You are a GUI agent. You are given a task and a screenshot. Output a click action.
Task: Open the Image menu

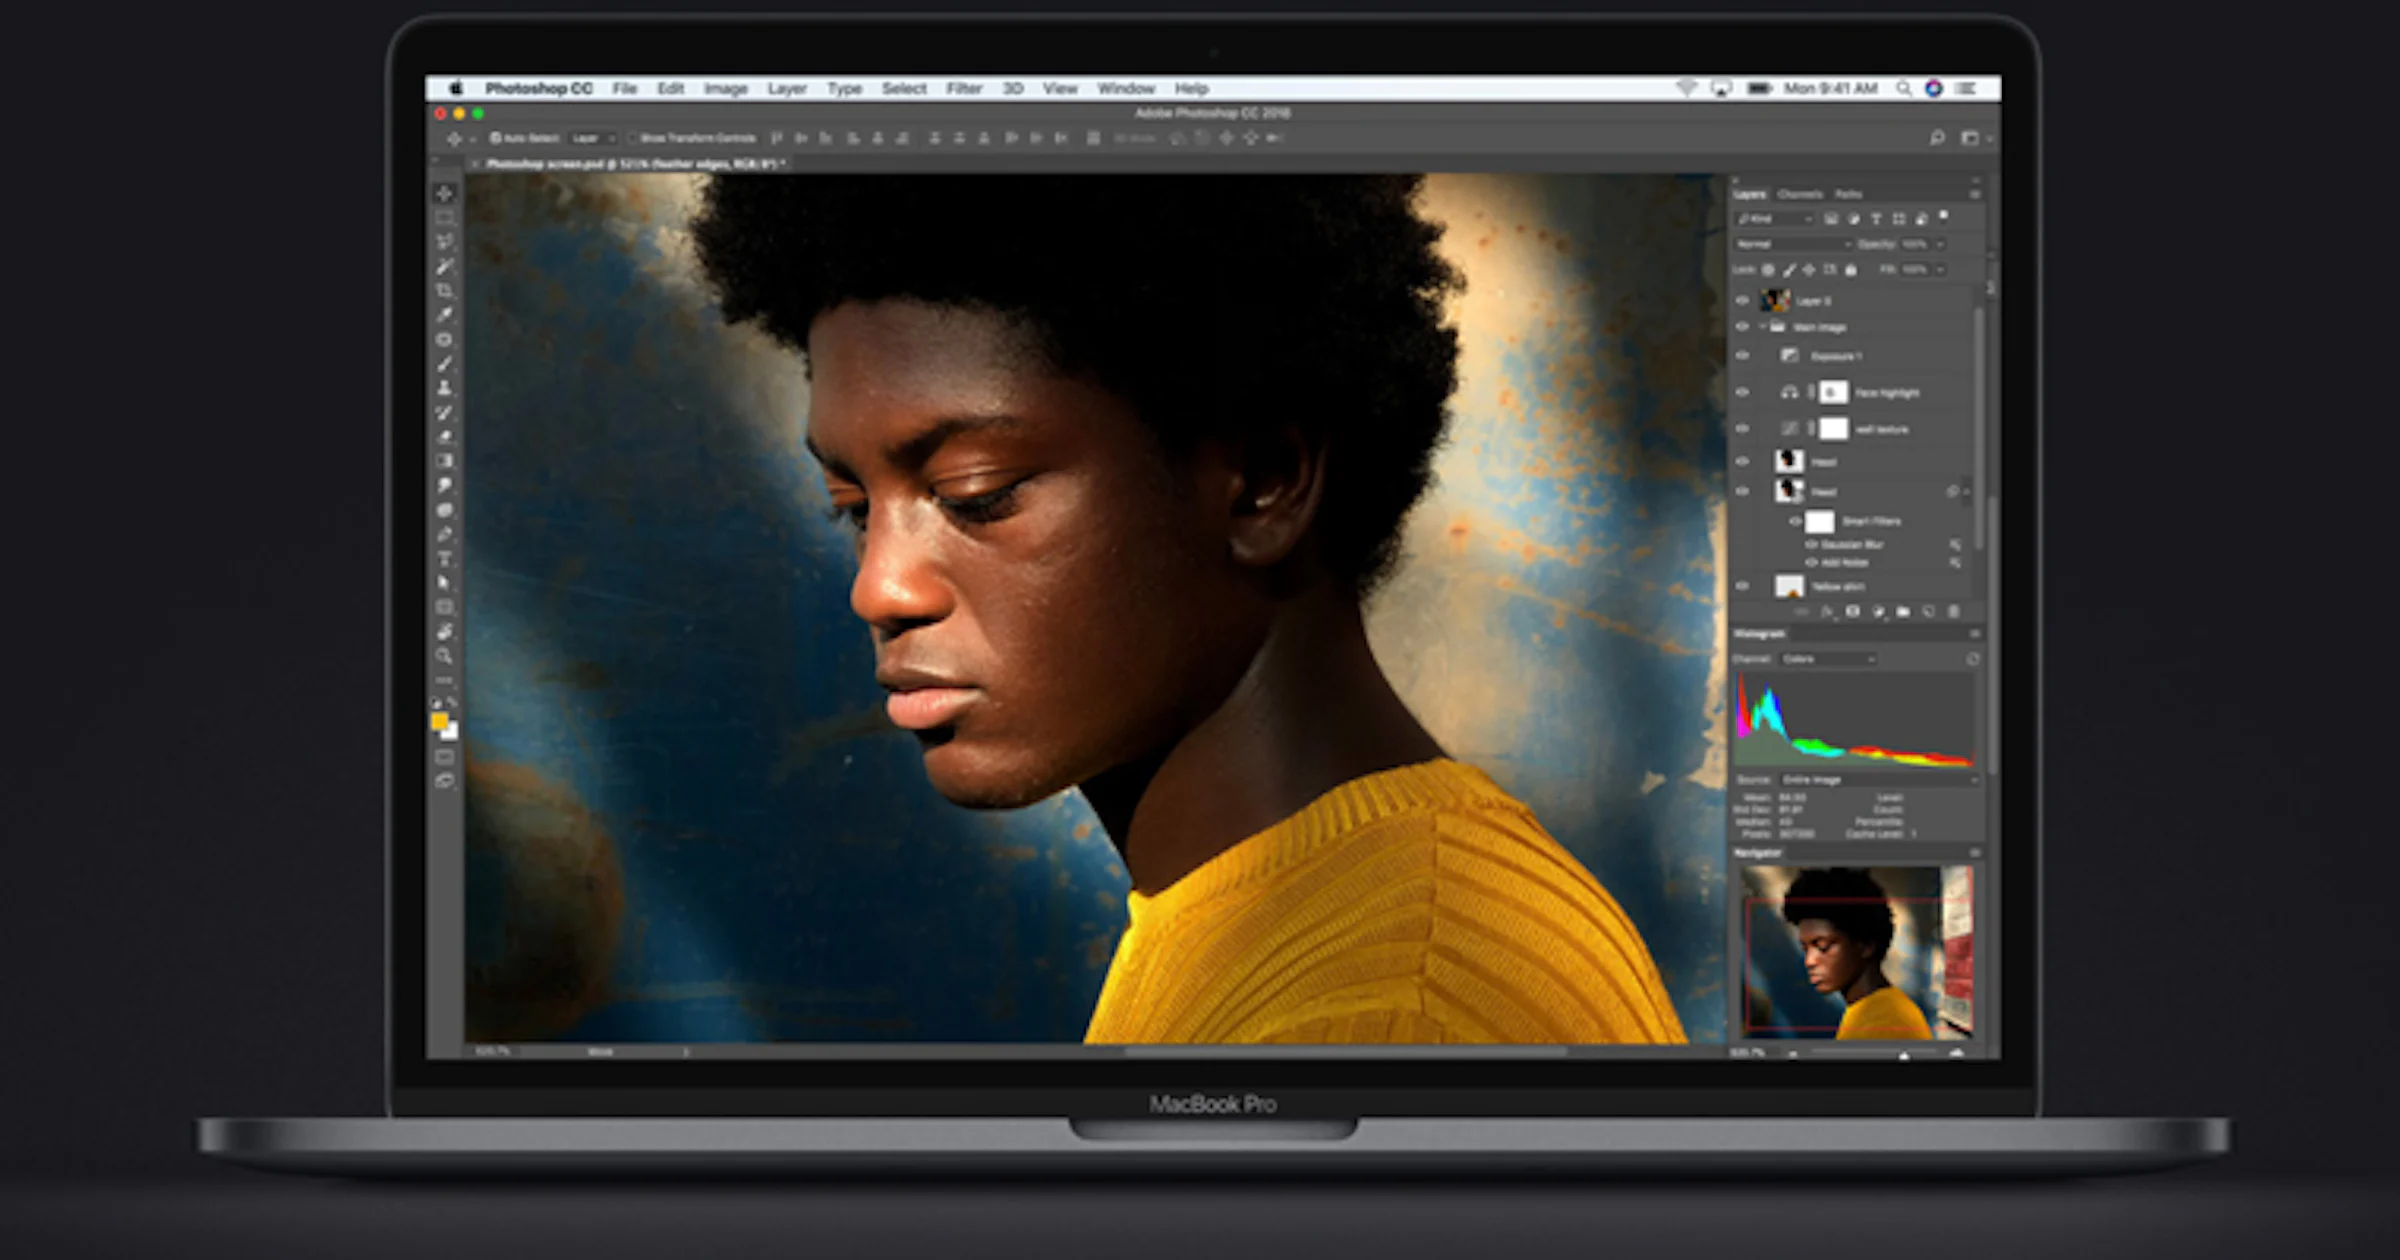click(x=726, y=88)
